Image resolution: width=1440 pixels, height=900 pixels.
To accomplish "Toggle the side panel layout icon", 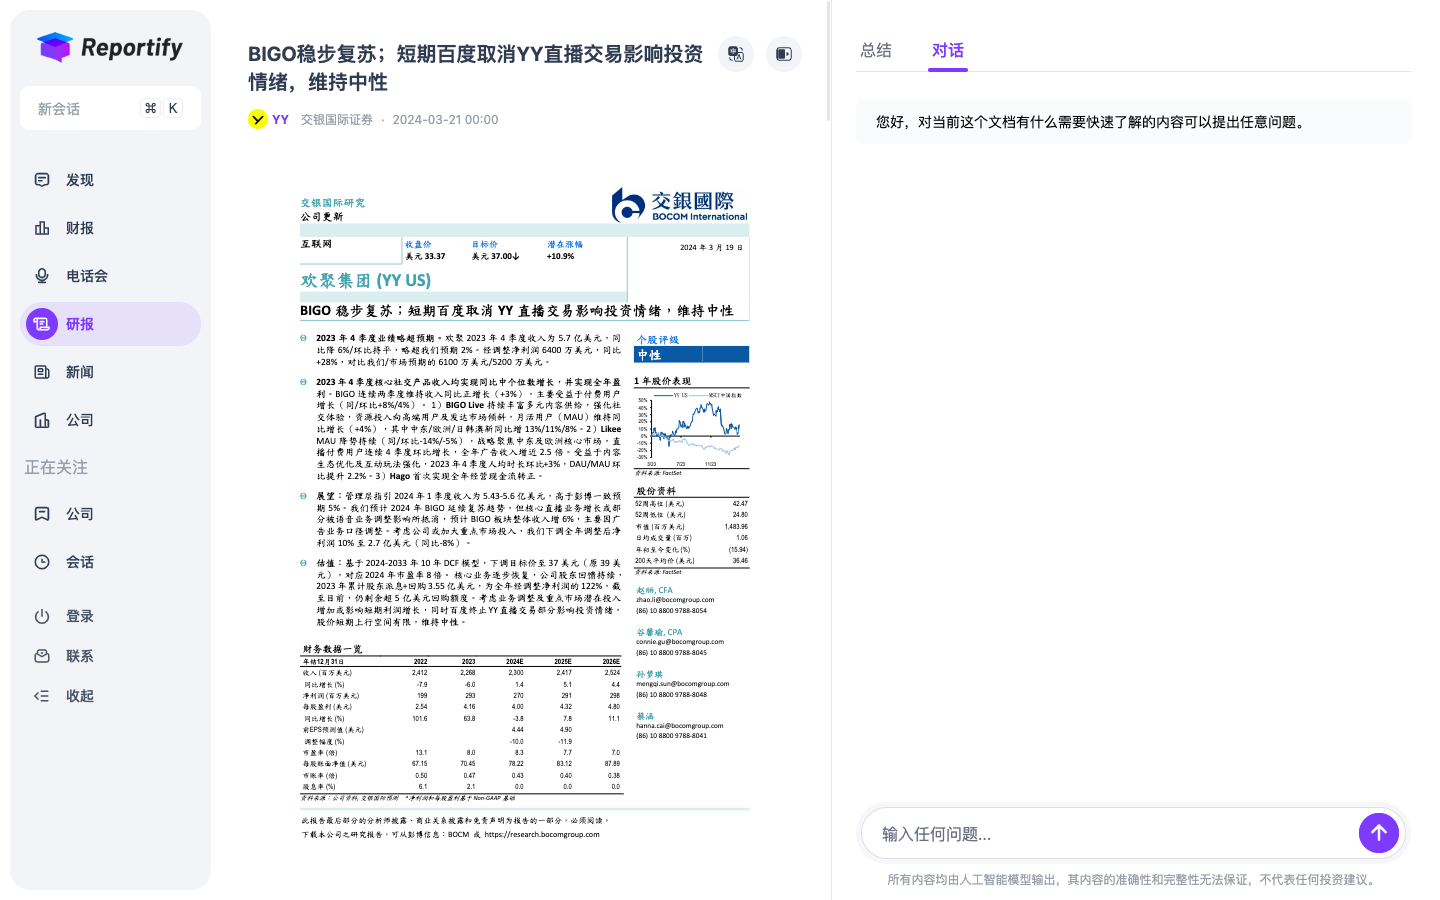I will click(x=784, y=54).
